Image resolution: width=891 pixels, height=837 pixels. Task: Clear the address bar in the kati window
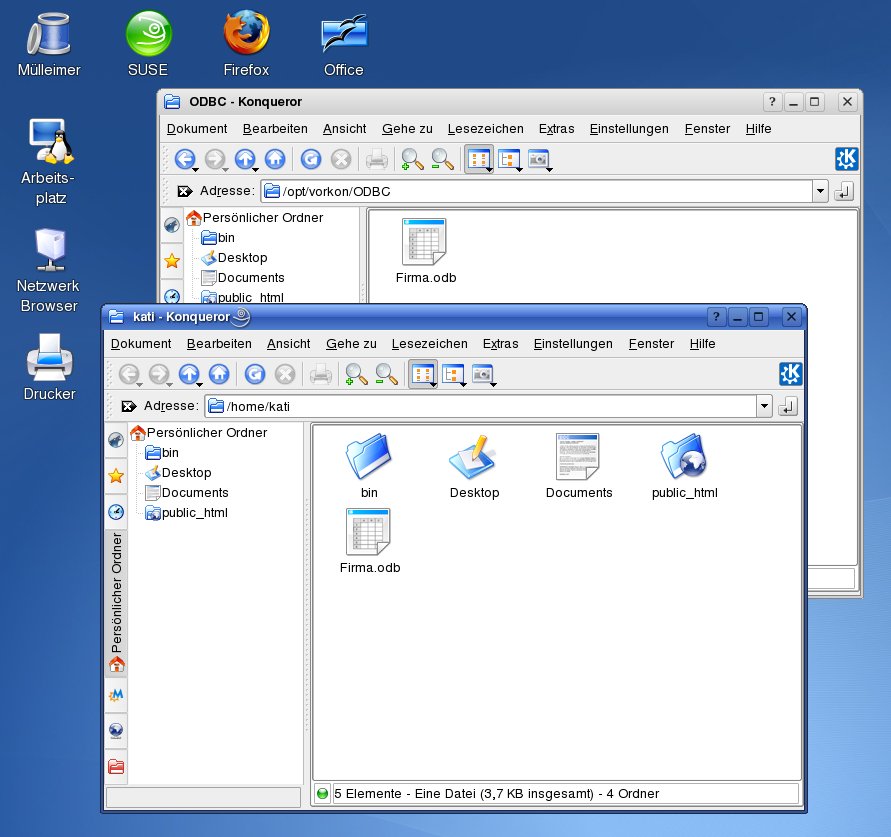point(129,406)
